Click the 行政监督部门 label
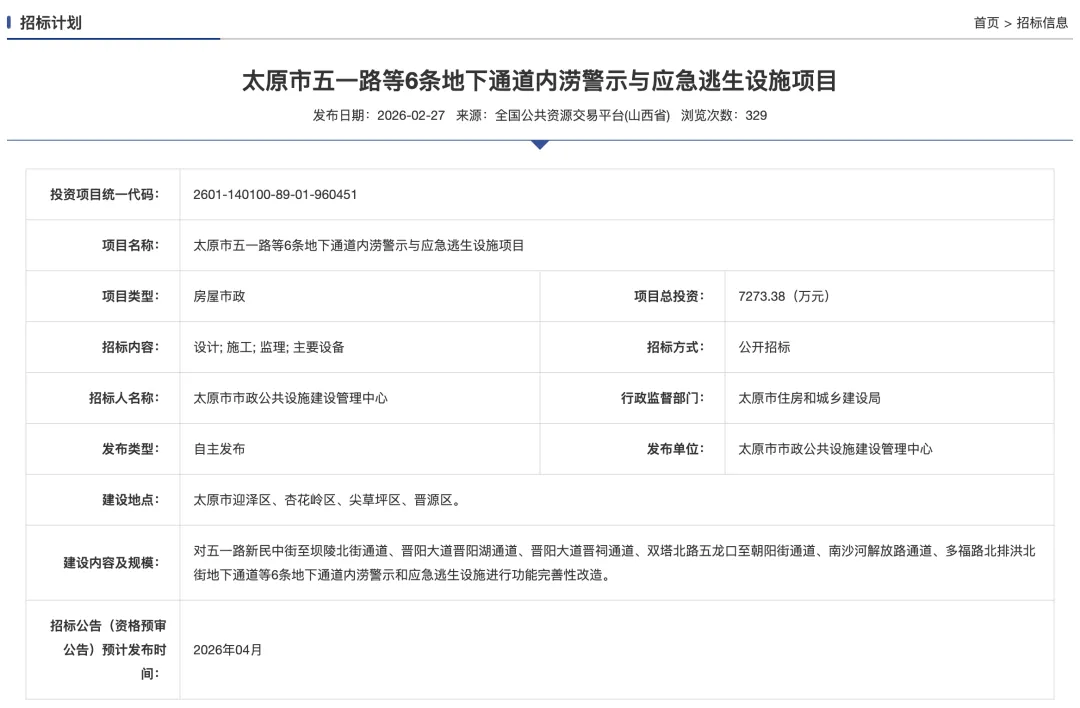This screenshot has height=708, width=1080. [663, 398]
